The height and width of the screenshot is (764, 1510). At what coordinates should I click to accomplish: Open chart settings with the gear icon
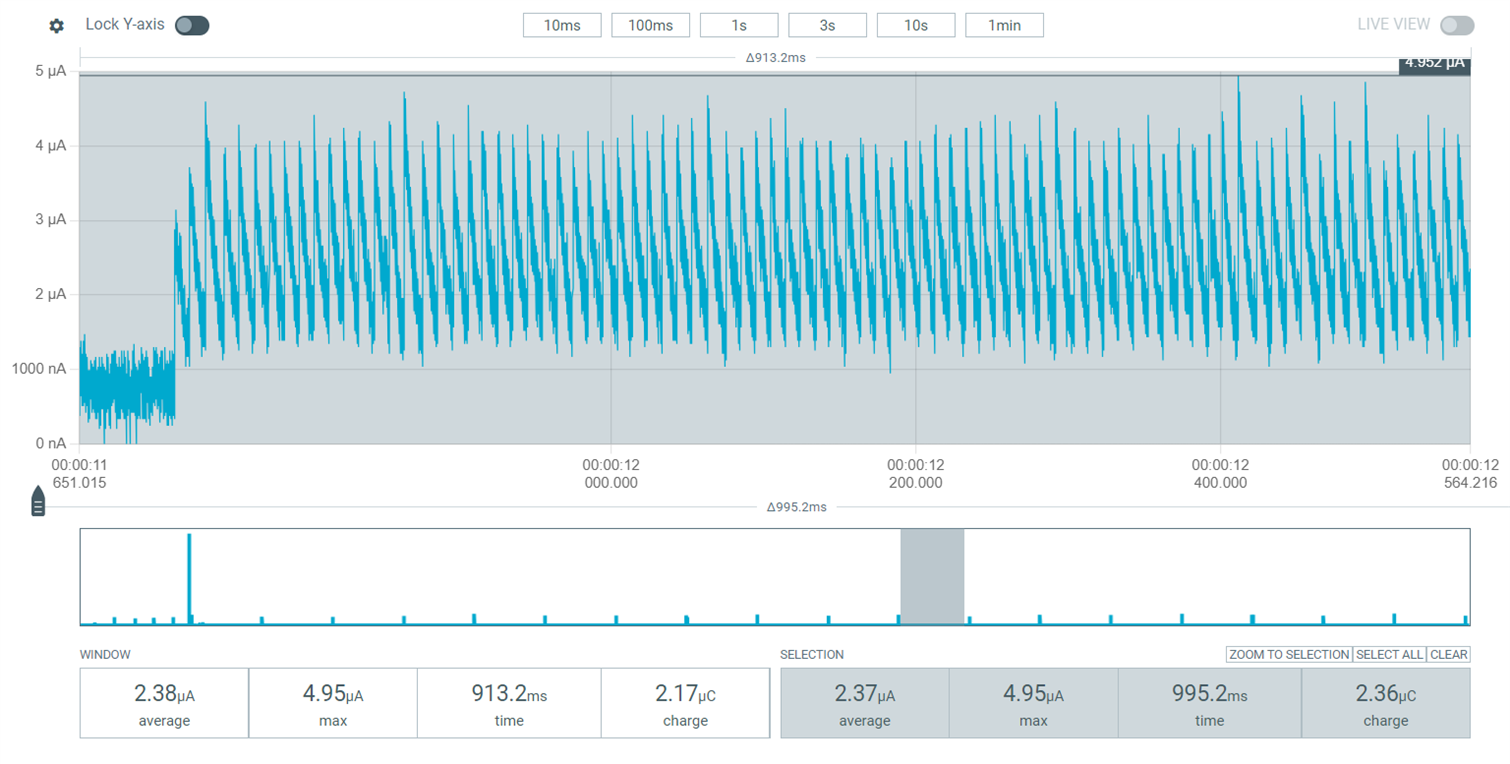[x=57, y=25]
